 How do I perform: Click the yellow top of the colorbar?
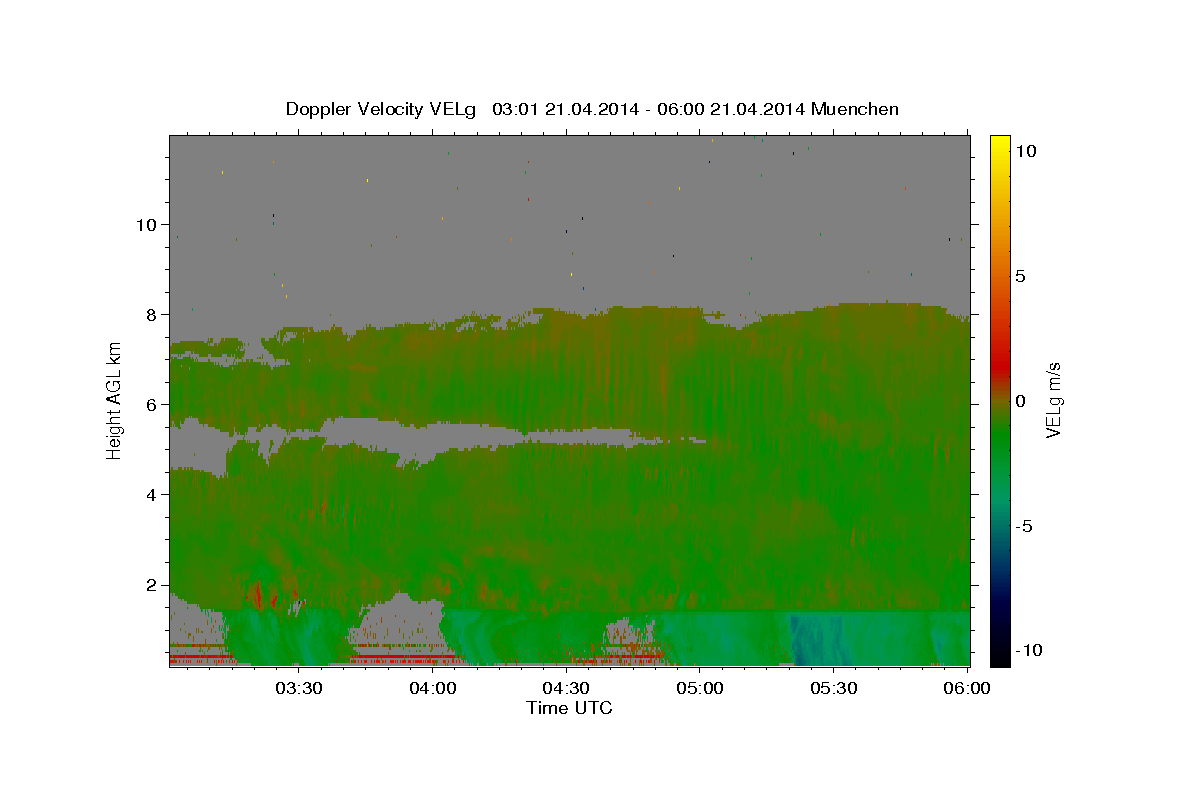(x=1000, y=145)
